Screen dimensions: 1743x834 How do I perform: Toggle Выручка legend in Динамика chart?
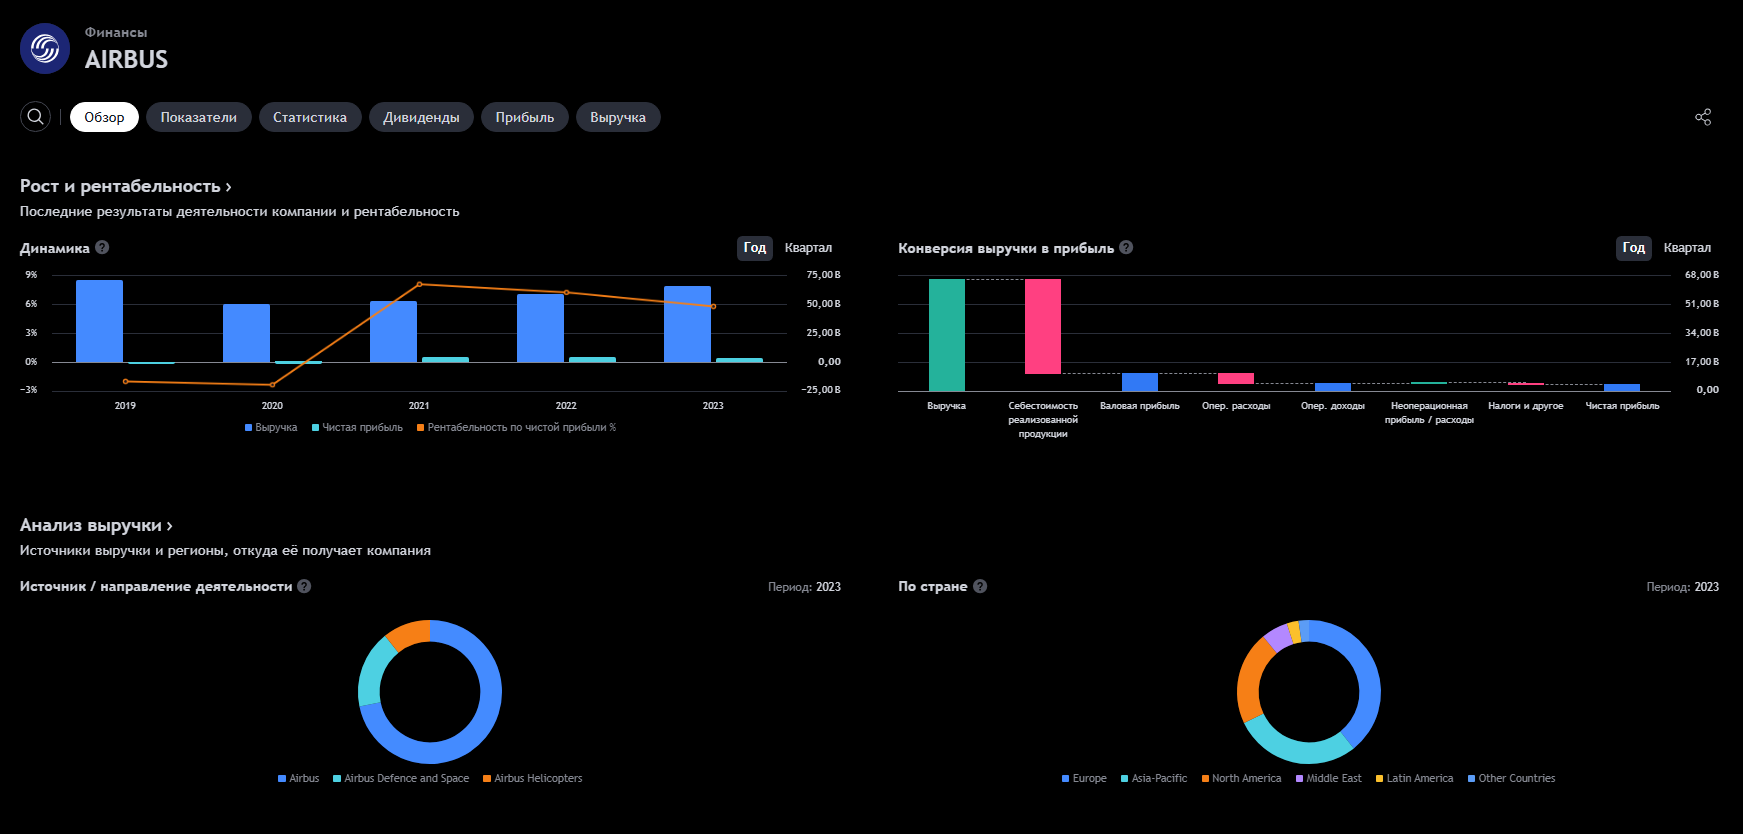(271, 427)
